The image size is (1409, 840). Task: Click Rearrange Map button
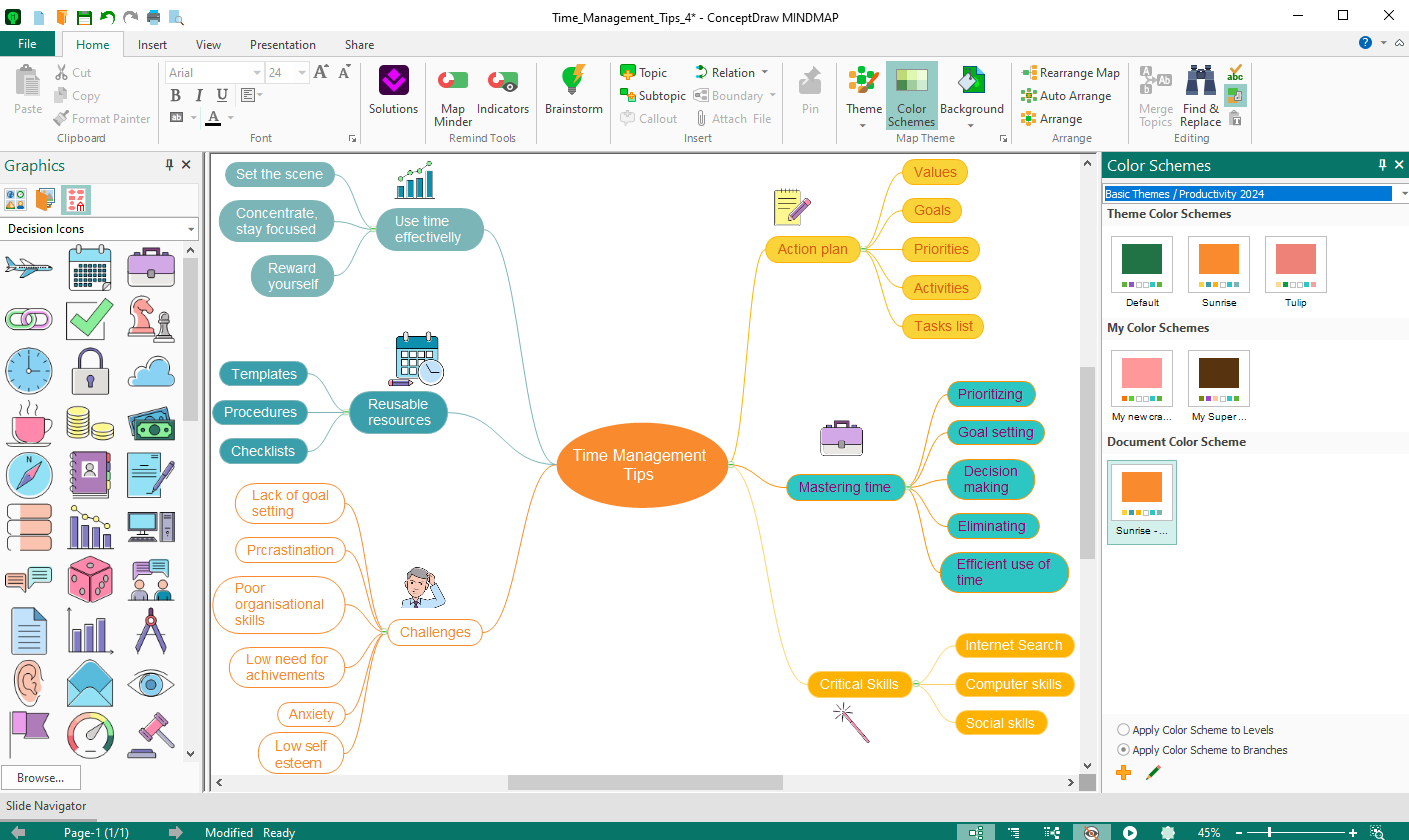click(x=1070, y=73)
